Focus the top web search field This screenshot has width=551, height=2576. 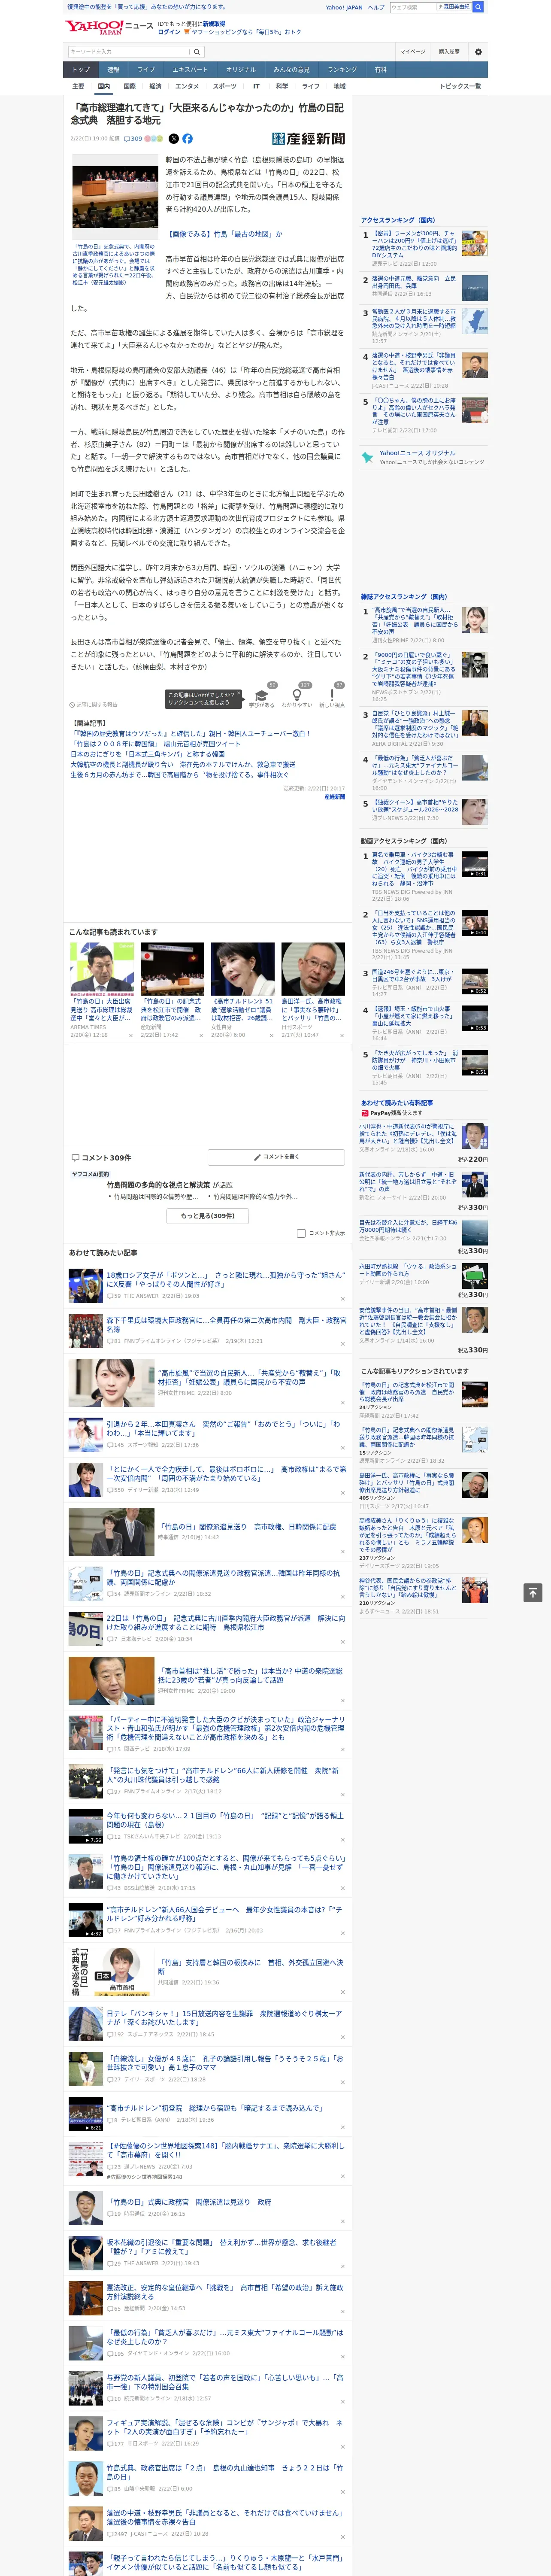(414, 7)
